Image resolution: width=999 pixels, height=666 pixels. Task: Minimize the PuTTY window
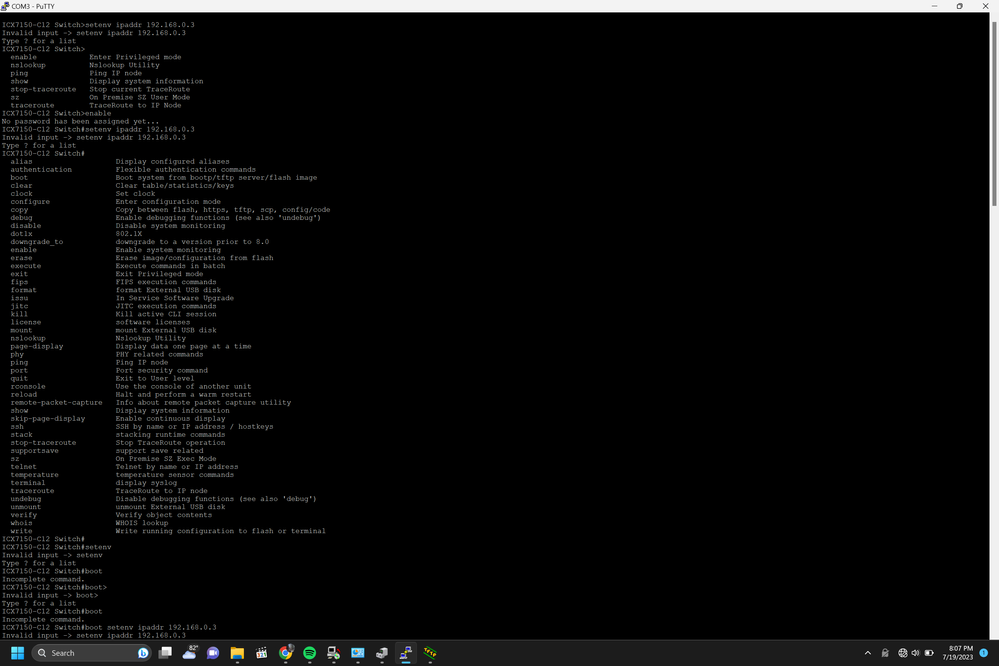[x=931, y=6]
